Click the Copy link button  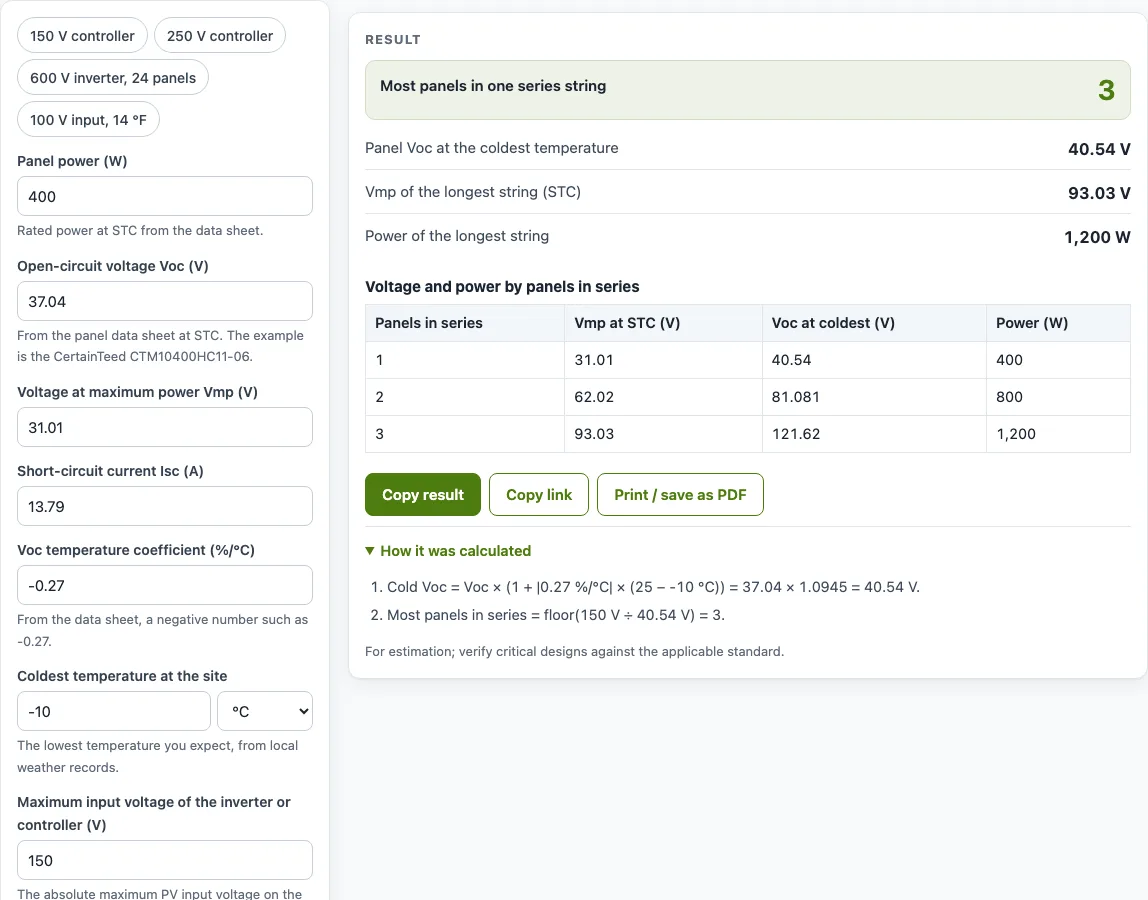pos(539,494)
